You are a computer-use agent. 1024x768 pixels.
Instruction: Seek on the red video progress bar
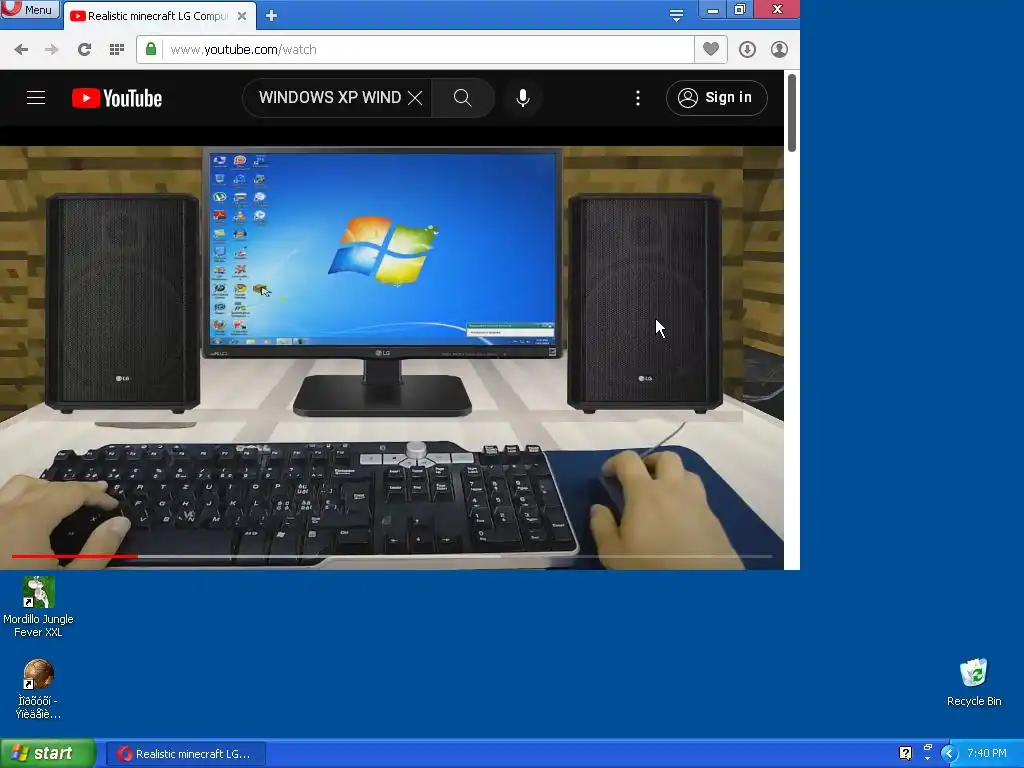(x=392, y=556)
